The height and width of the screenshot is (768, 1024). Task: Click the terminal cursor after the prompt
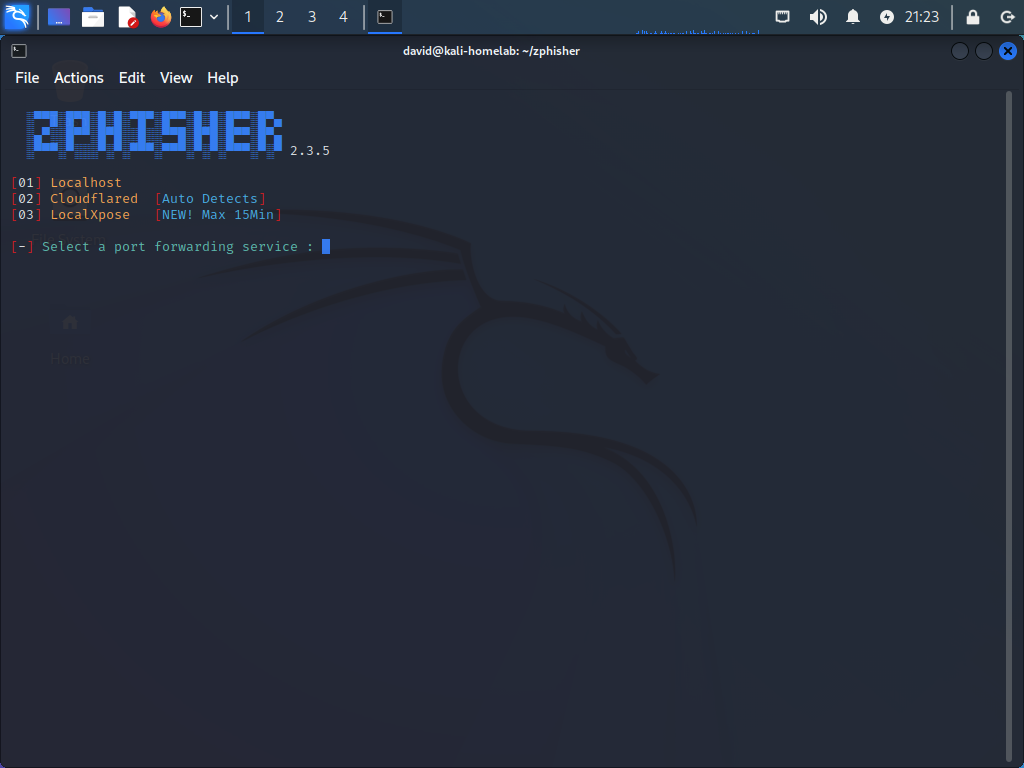326,246
